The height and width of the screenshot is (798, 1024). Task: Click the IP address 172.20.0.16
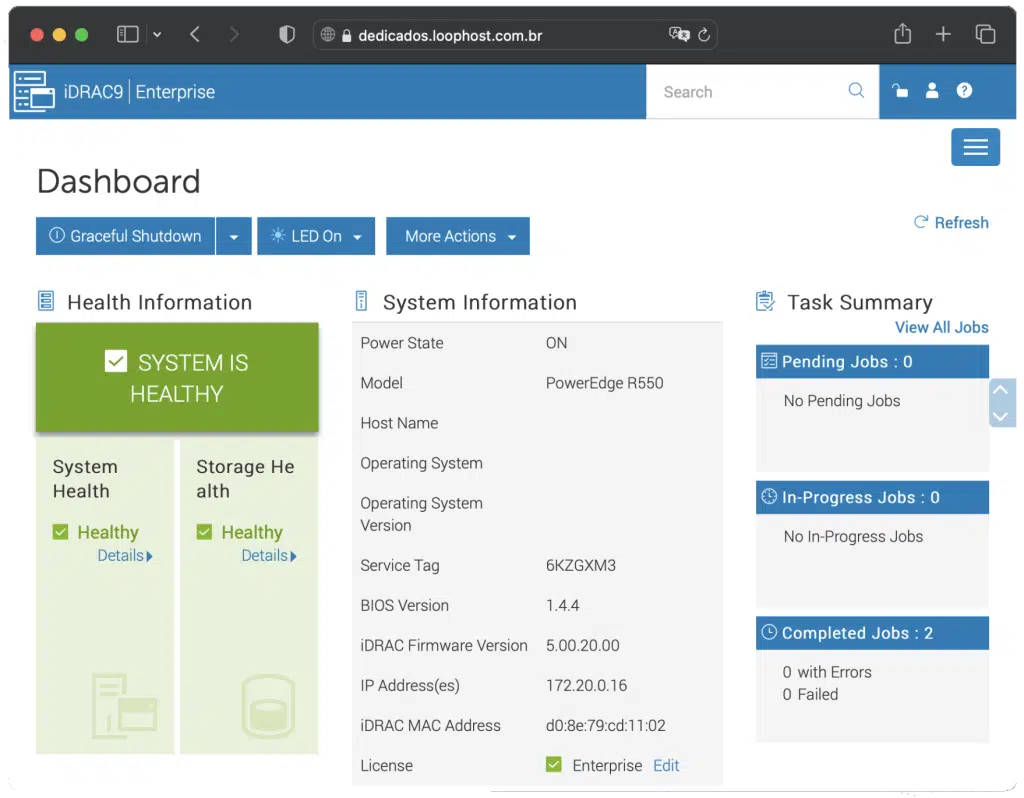[586, 686]
